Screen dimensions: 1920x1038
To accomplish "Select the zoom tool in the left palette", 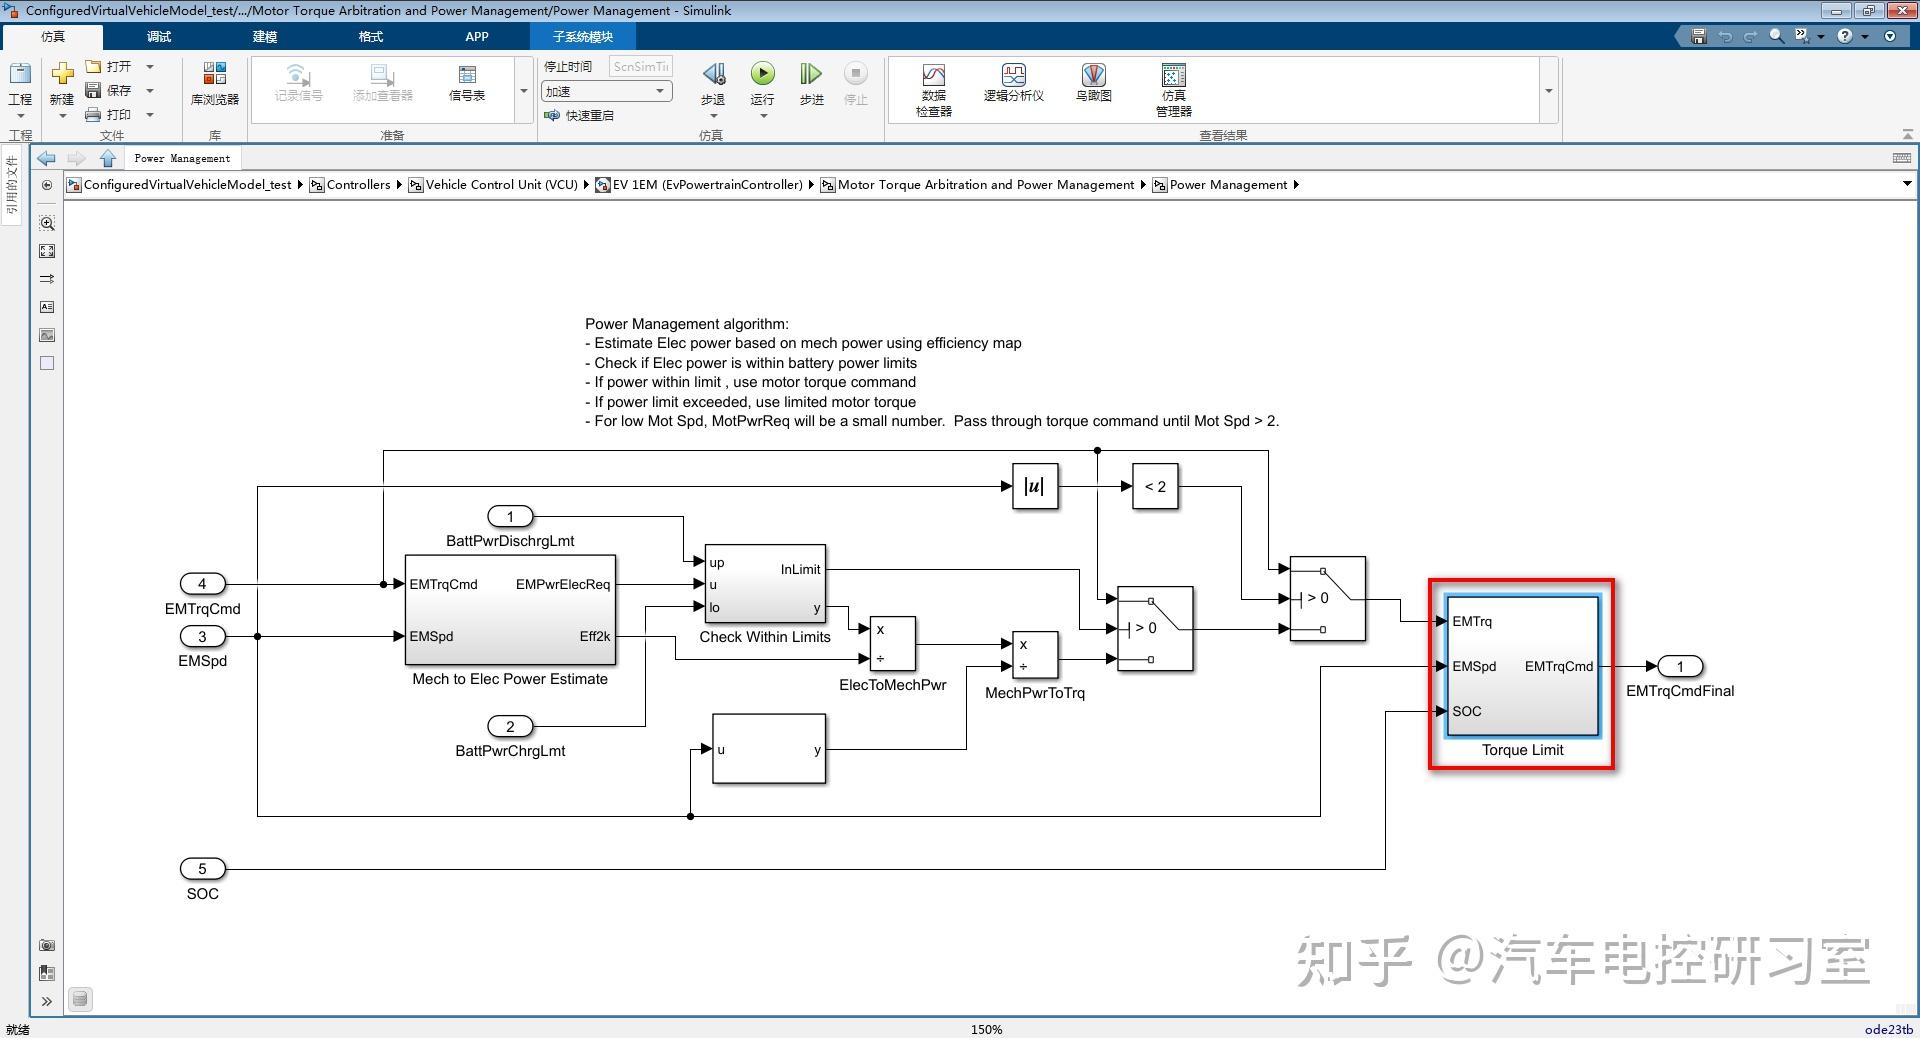I will click(x=46, y=223).
